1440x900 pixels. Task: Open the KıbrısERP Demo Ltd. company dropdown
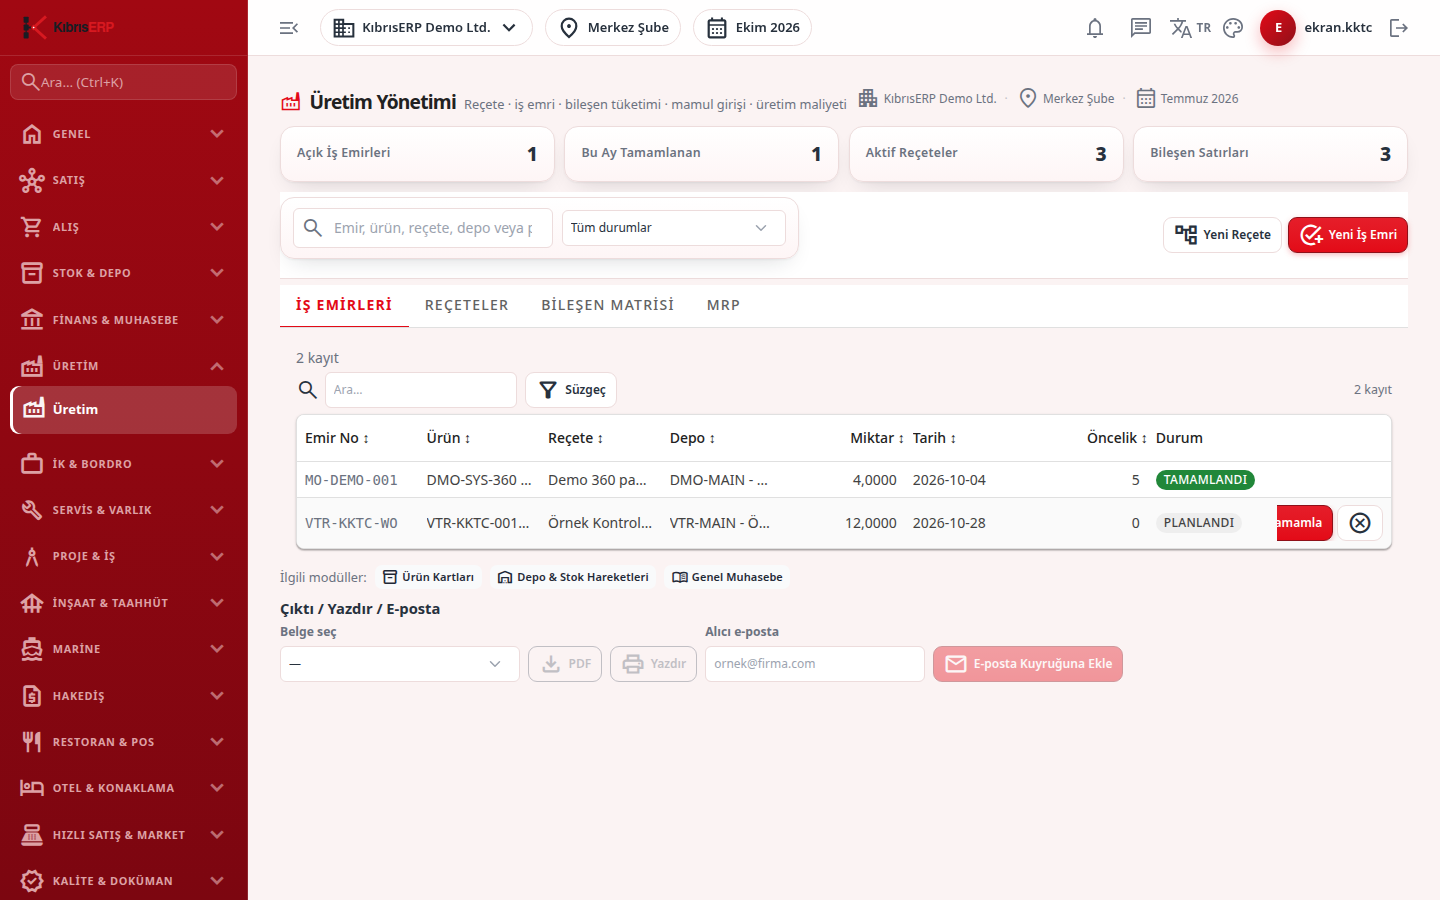click(x=426, y=28)
